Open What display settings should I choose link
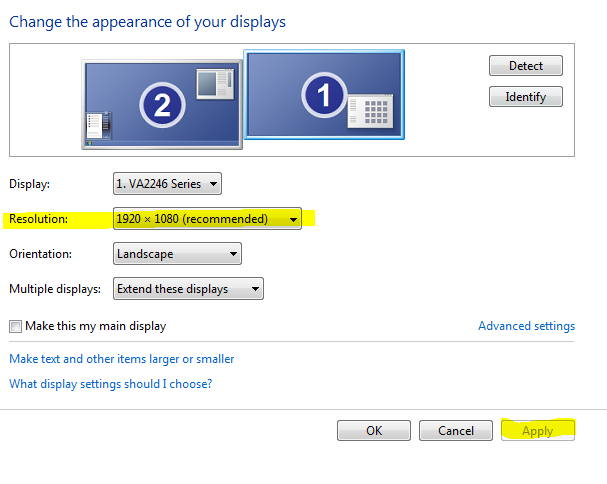 point(110,384)
